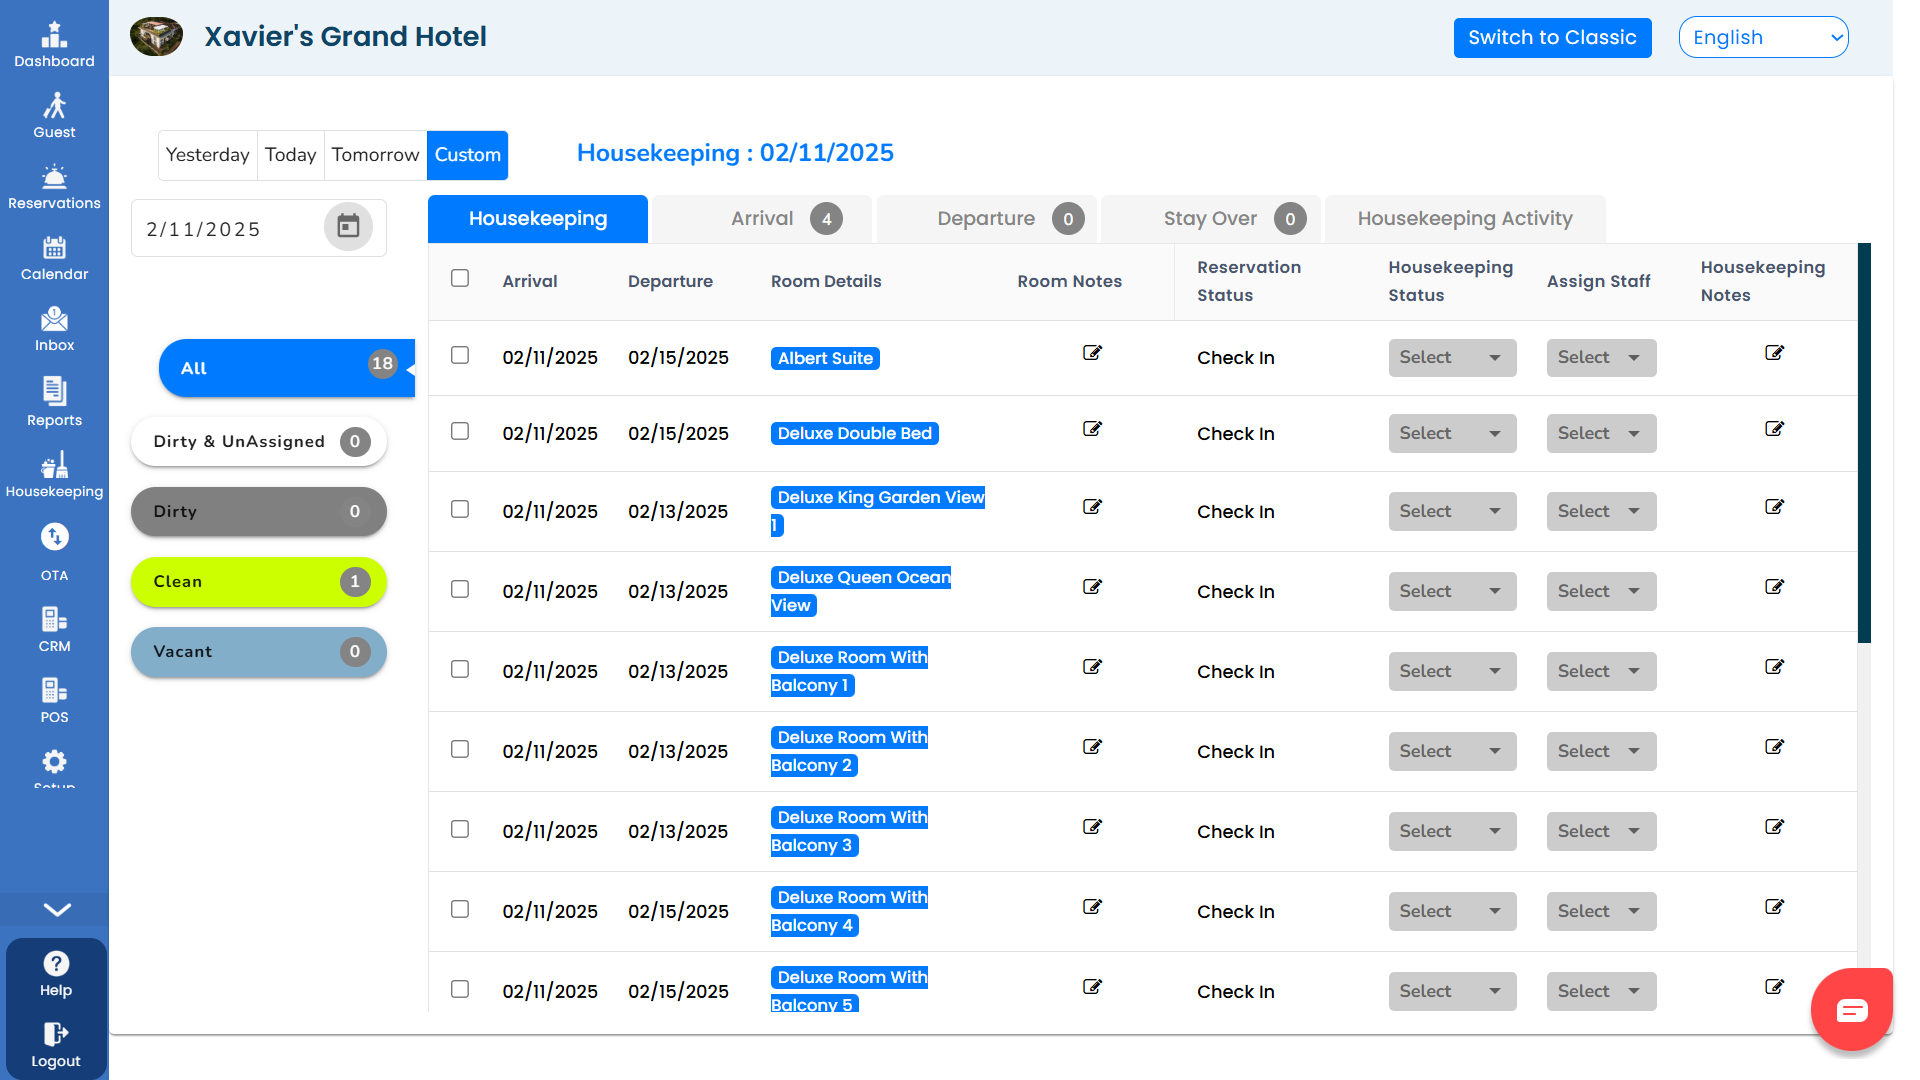
Task: Click the table vertical scrollbar
Action: point(1864,443)
